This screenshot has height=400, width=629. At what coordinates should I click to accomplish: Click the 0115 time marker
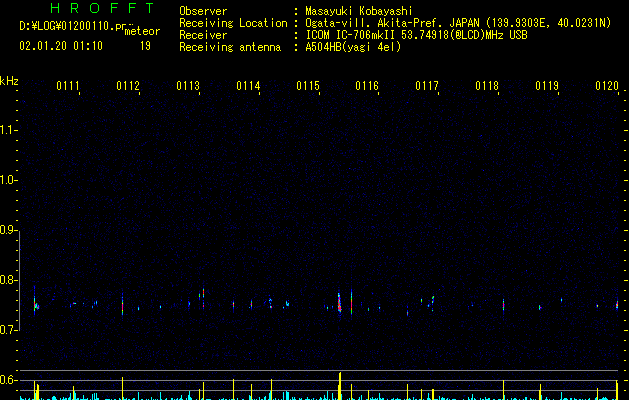tap(308, 86)
